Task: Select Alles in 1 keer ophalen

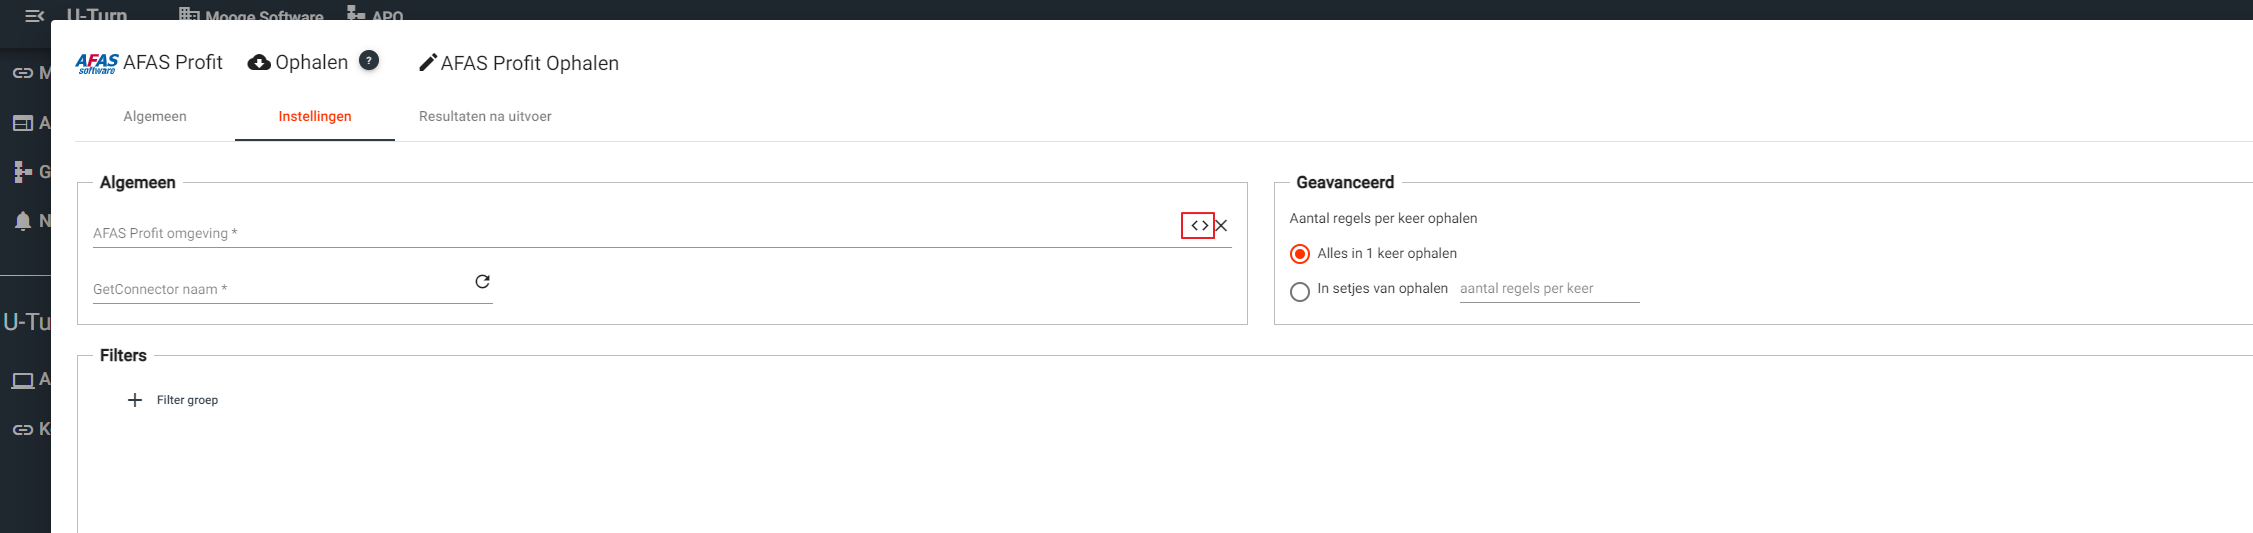Action: (x=1300, y=254)
